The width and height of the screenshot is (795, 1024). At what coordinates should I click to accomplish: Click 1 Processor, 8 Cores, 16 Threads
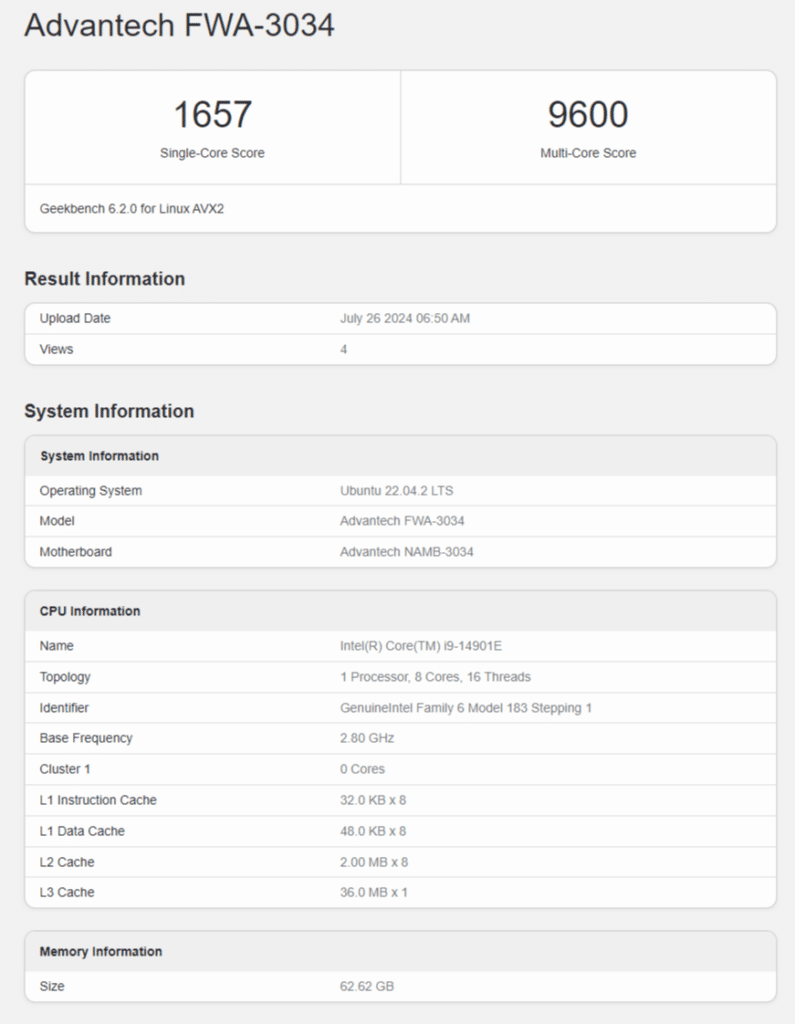point(436,677)
